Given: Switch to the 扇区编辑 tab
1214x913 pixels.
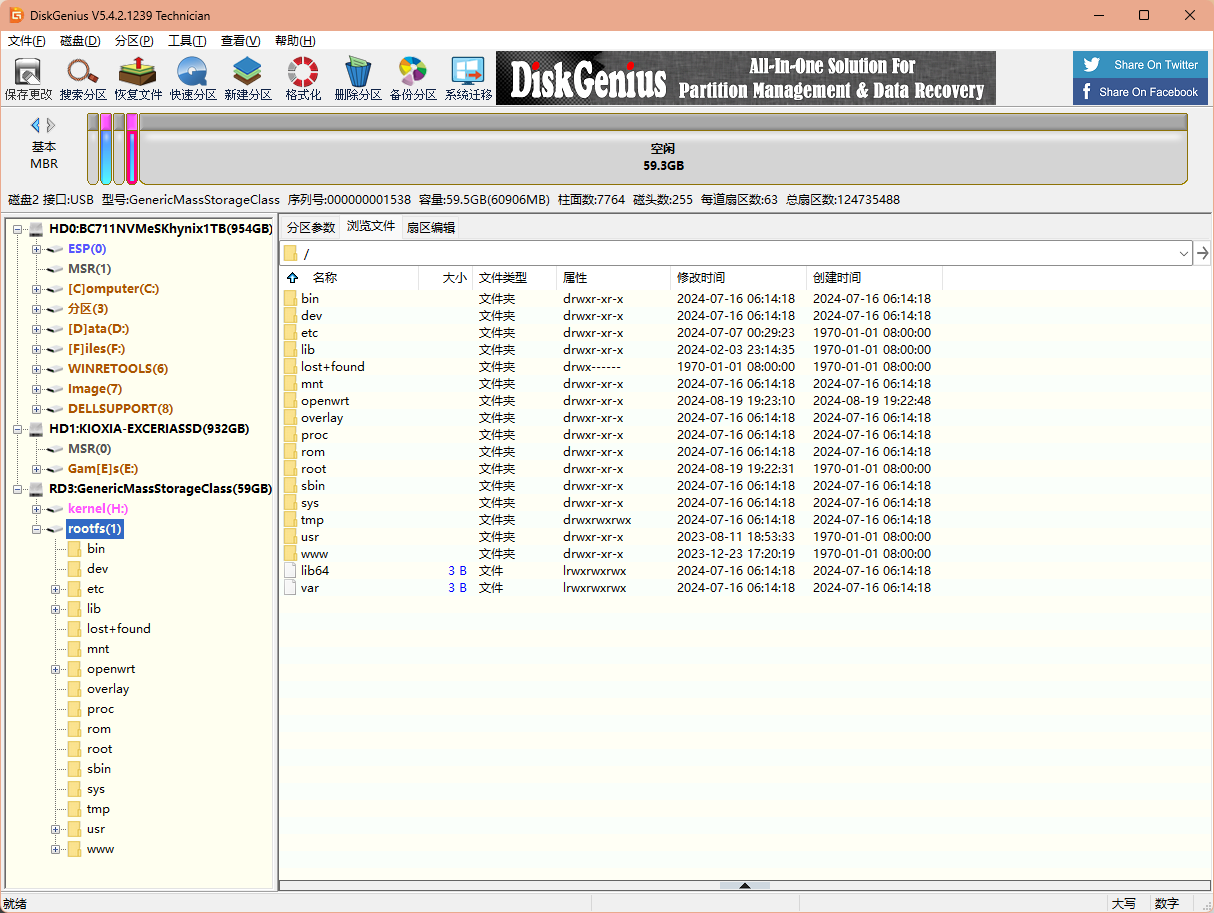Looking at the screenshot, I should [x=430, y=227].
